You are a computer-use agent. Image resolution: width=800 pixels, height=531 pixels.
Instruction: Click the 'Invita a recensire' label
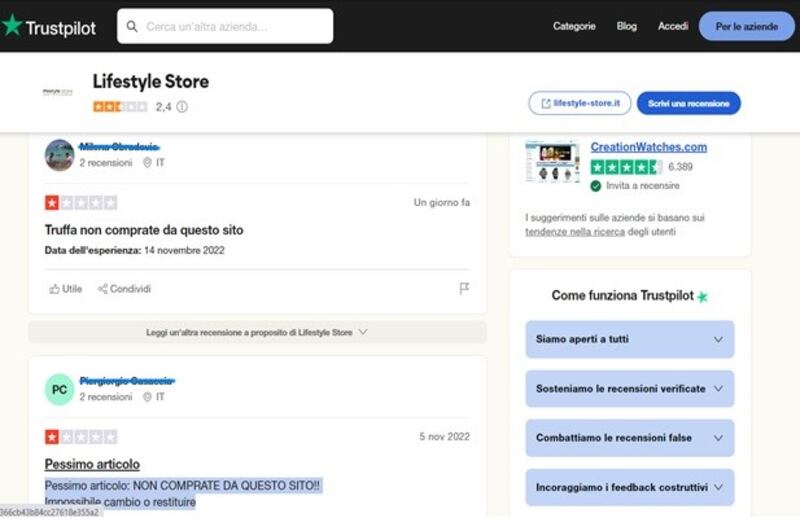[x=642, y=186]
